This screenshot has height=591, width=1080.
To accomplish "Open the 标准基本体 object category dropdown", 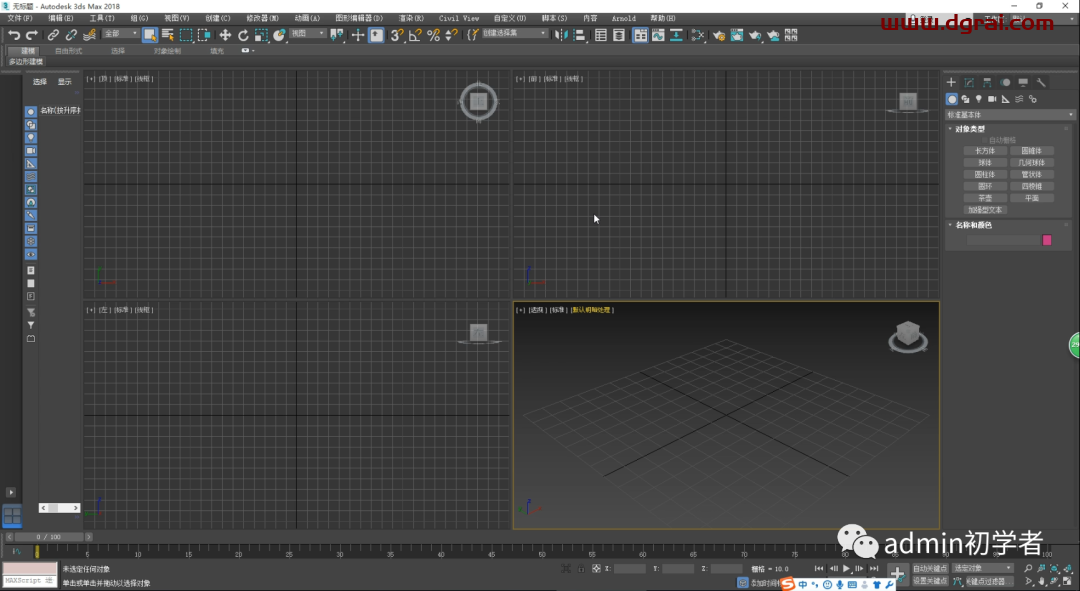I will point(1010,114).
